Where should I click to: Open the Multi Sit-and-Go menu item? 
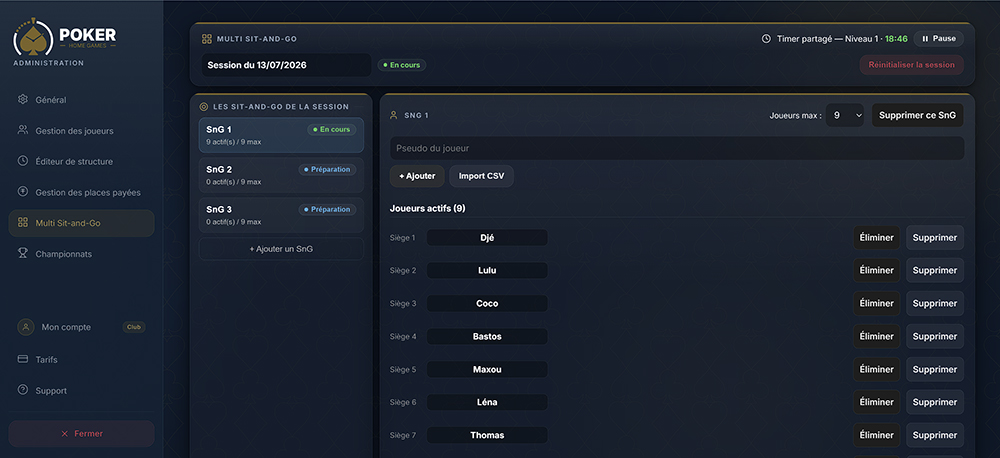click(82, 223)
